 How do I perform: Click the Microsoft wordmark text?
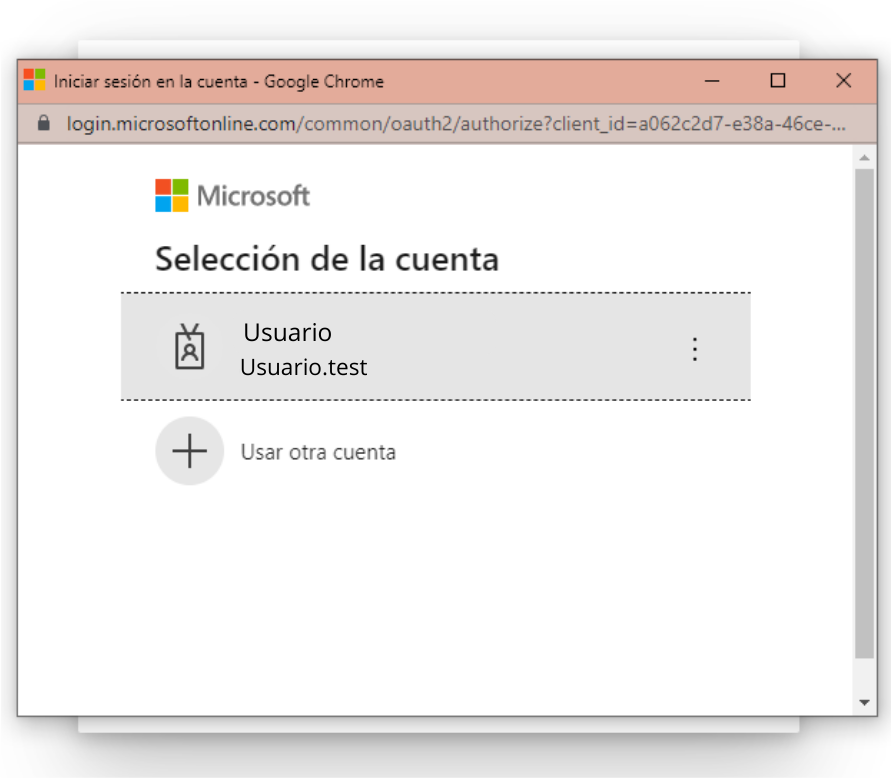tap(253, 196)
